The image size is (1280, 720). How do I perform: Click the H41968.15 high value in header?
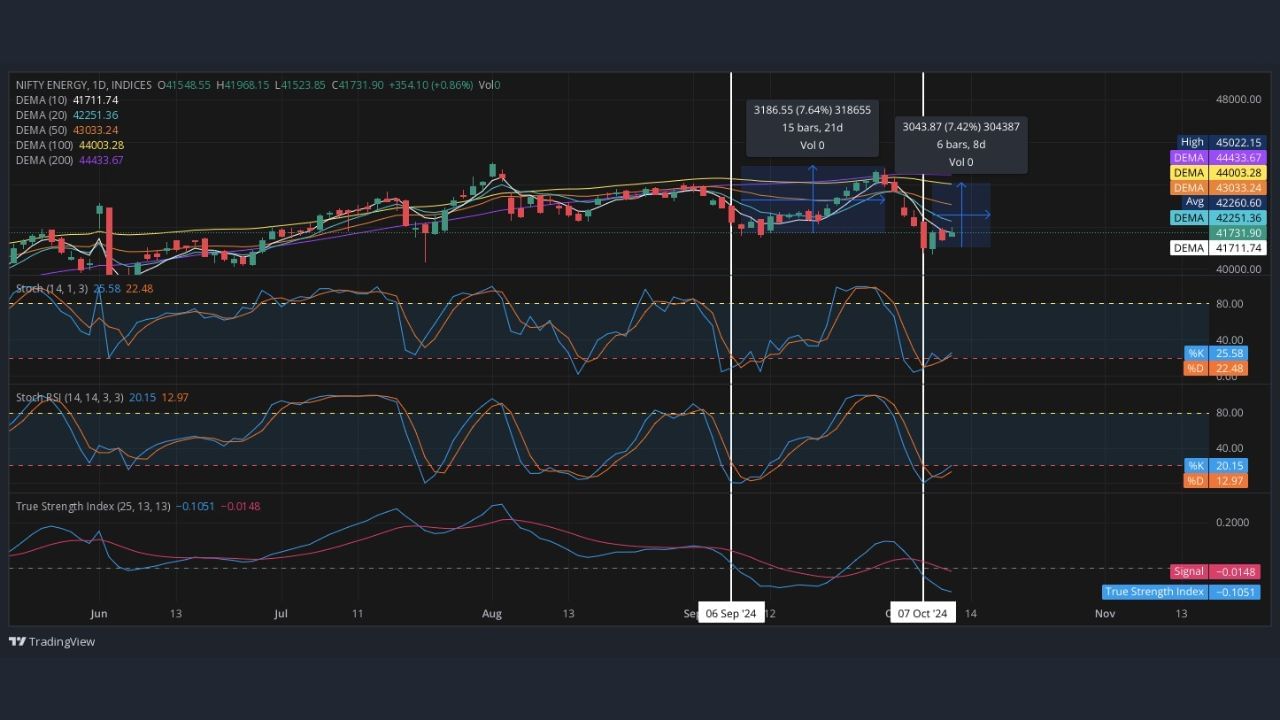point(244,85)
